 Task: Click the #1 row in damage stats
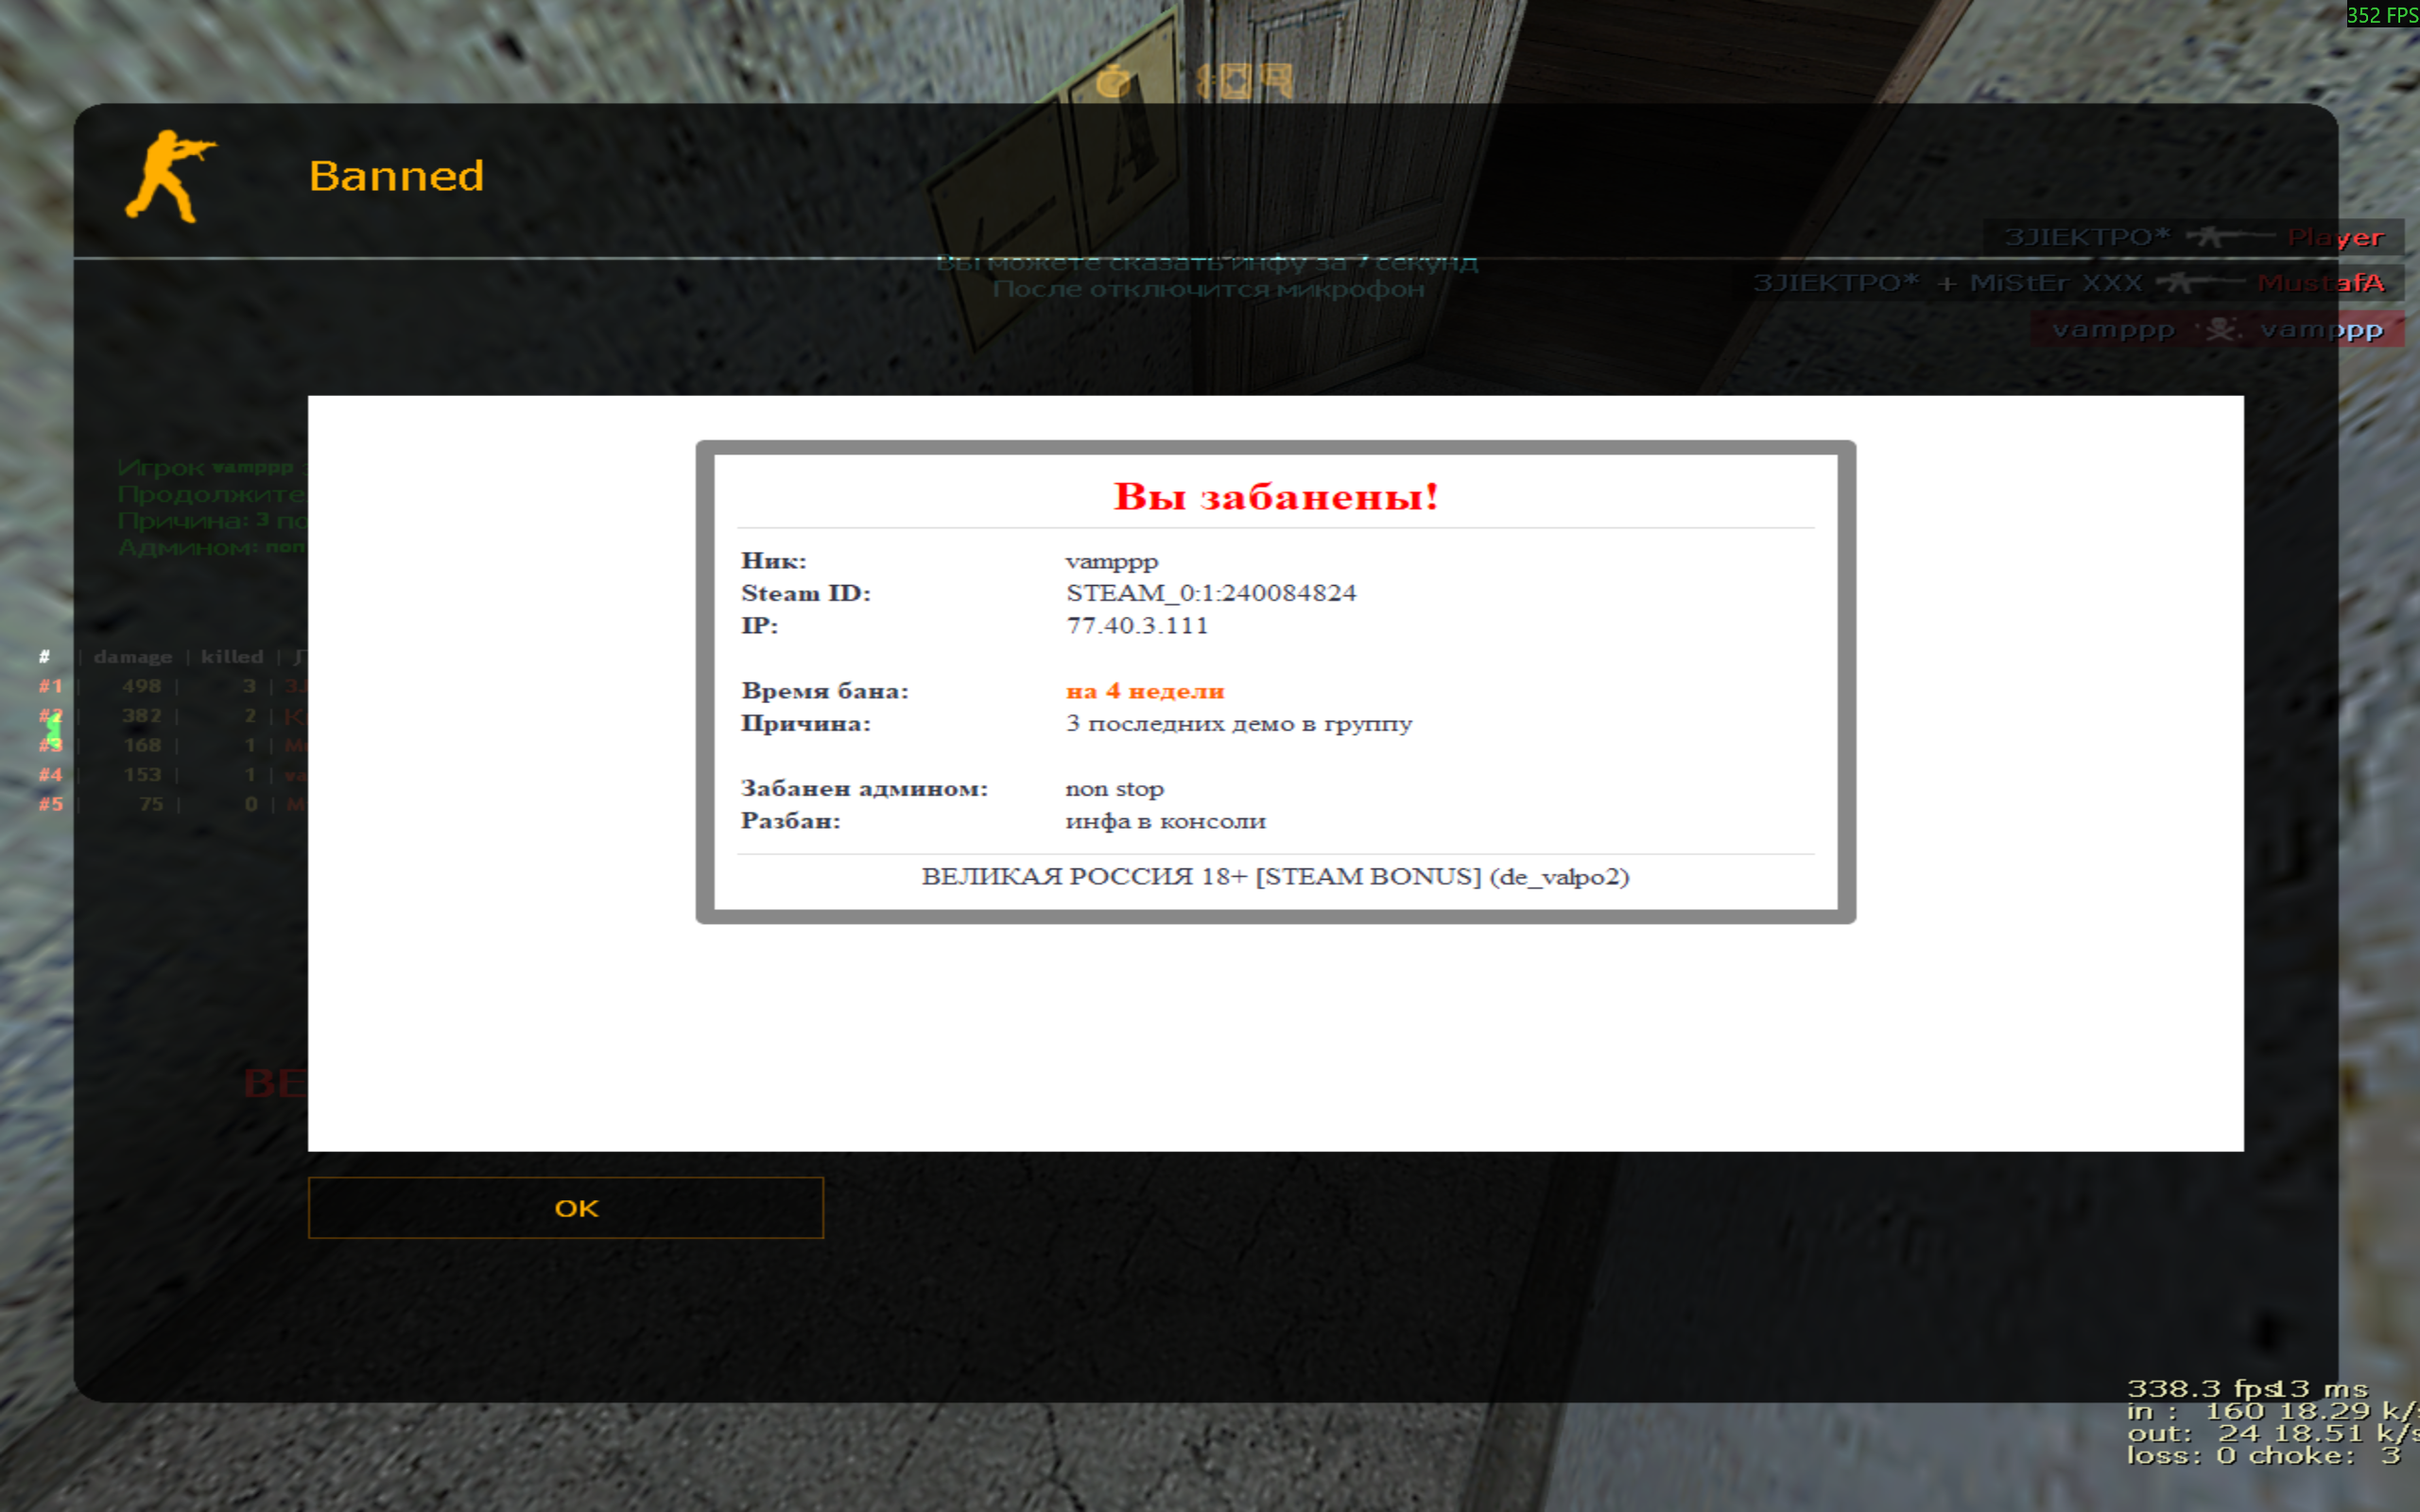(x=150, y=686)
